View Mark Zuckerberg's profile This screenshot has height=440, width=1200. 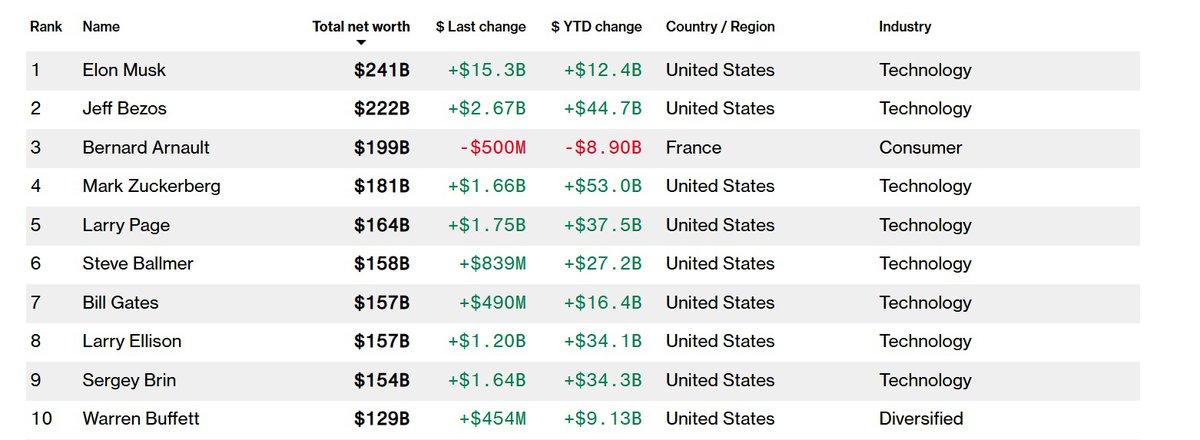click(151, 186)
